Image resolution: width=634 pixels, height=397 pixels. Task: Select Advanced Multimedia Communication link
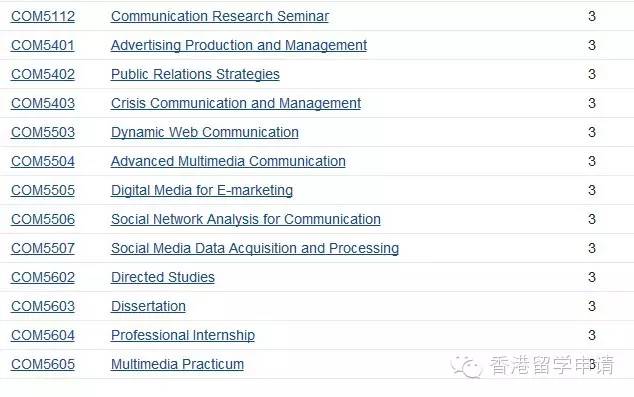coord(228,162)
